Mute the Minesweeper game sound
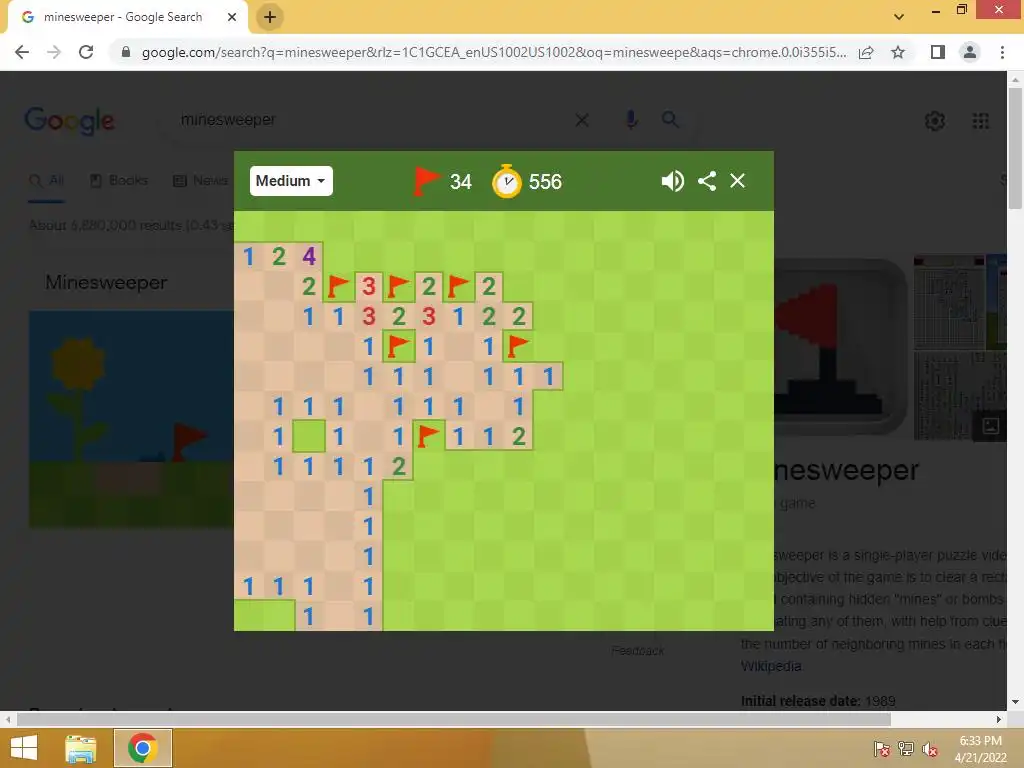 click(x=672, y=181)
